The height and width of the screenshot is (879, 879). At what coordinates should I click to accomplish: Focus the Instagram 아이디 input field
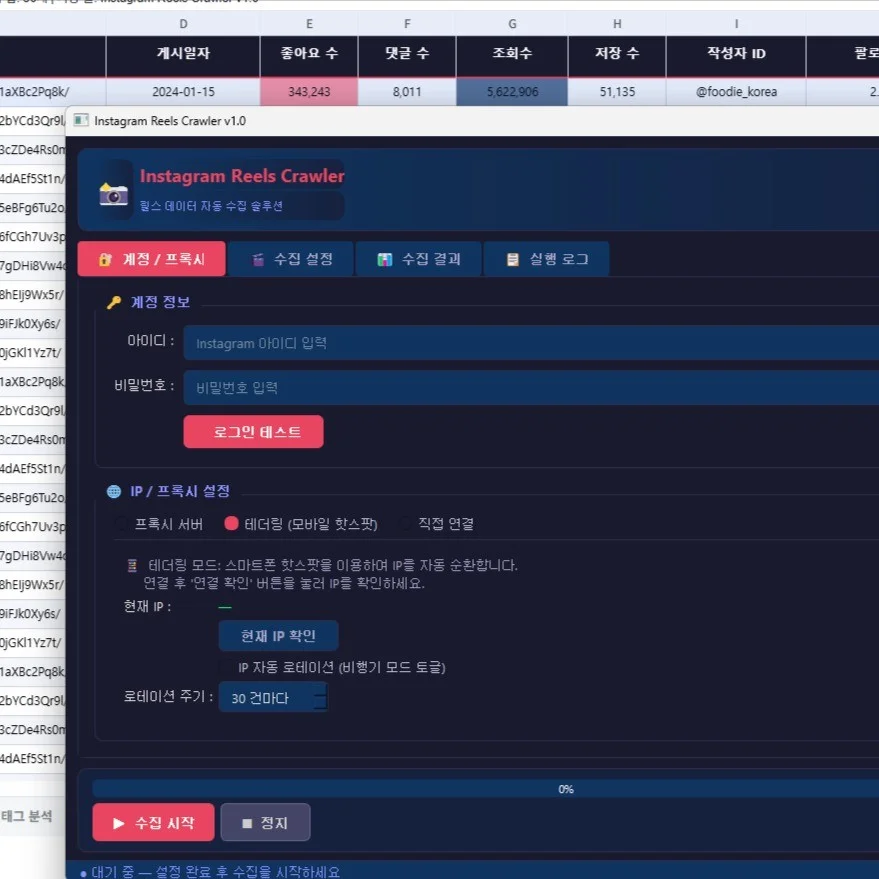click(531, 343)
